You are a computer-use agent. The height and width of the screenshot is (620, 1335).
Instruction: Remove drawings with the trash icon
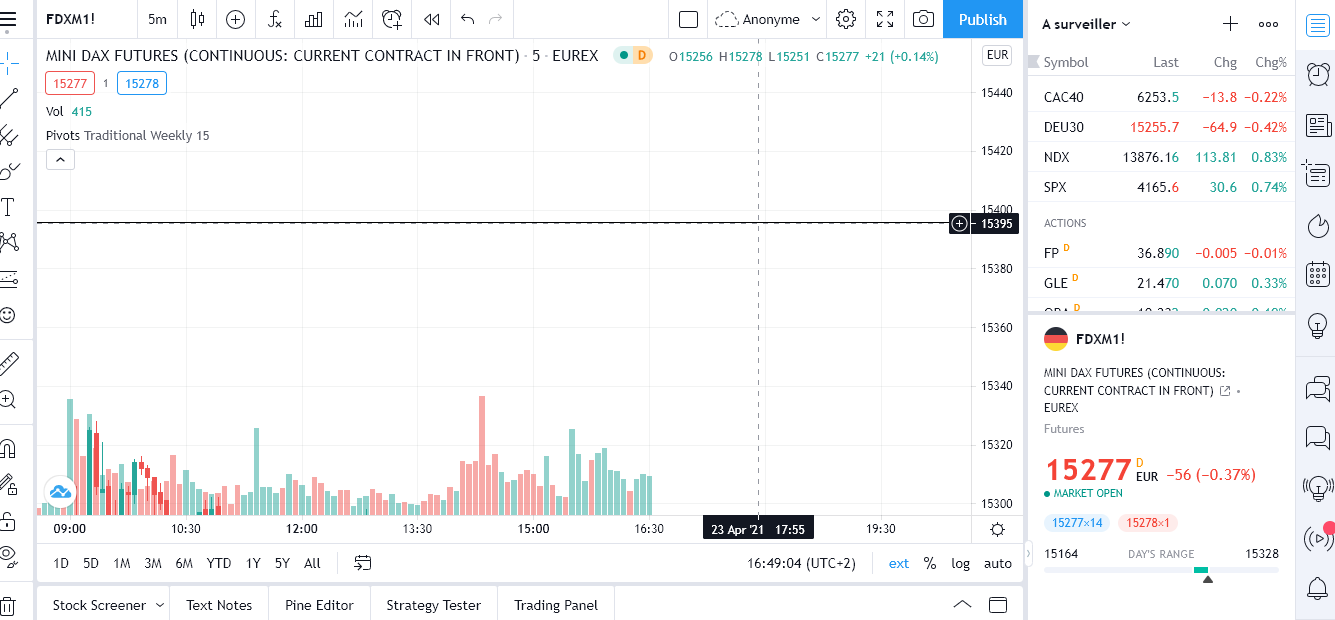coord(8,605)
